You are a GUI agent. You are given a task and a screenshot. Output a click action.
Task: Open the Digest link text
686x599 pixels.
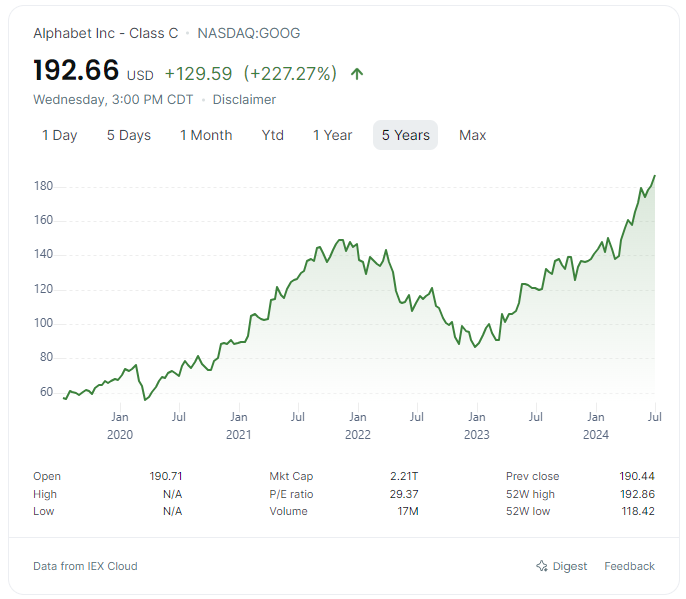tap(570, 566)
